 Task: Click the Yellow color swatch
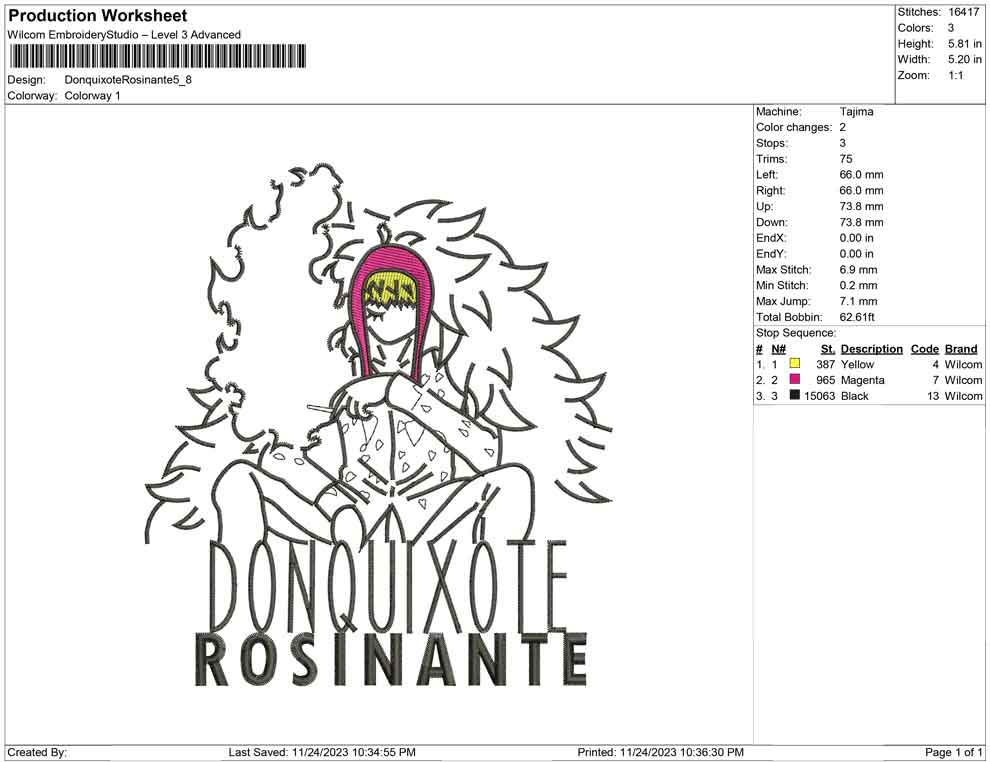pos(795,364)
